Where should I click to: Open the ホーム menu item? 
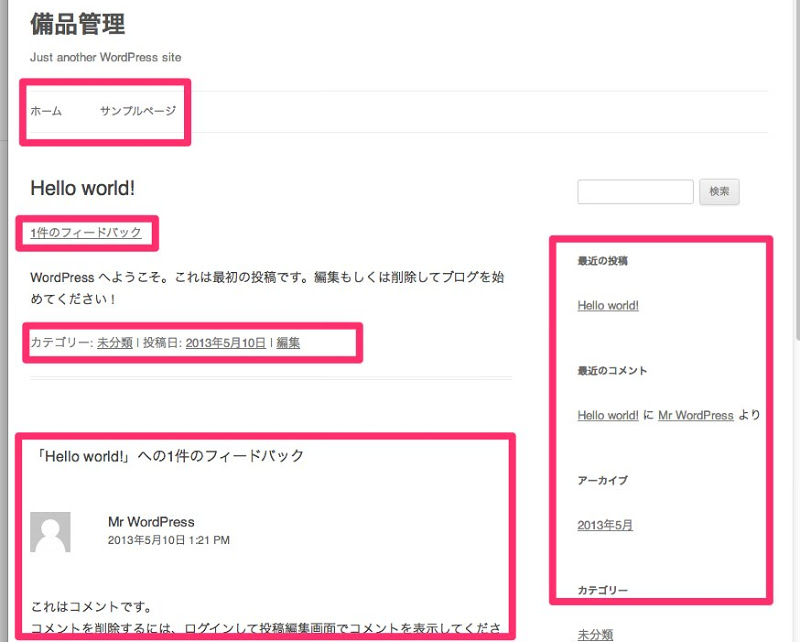pyautogui.click(x=46, y=111)
